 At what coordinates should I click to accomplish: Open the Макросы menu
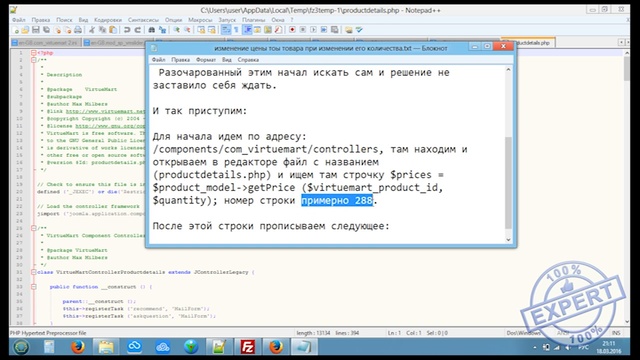coord(200,20)
